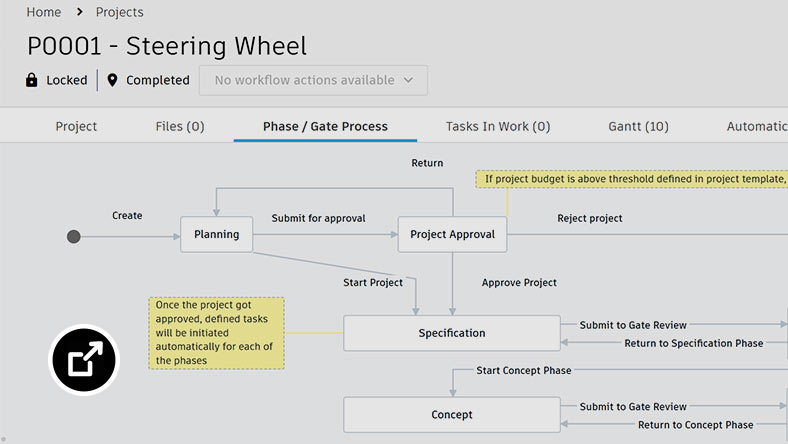Image resolution: width=788 pixels, height=444 pixels.
Task: Select the Project Approval state box
Action: click(x=452, y=235)
